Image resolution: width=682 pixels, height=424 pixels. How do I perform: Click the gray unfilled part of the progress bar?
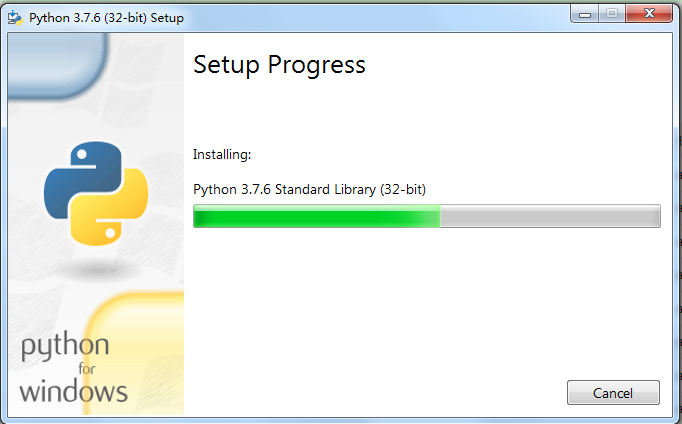pos(550,216)
